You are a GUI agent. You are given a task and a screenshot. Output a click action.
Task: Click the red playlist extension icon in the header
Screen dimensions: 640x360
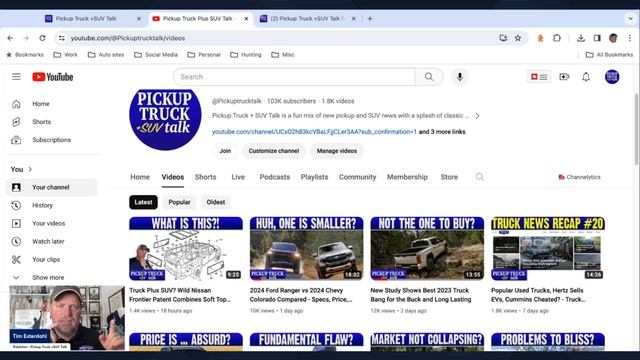tap(539, 77)
